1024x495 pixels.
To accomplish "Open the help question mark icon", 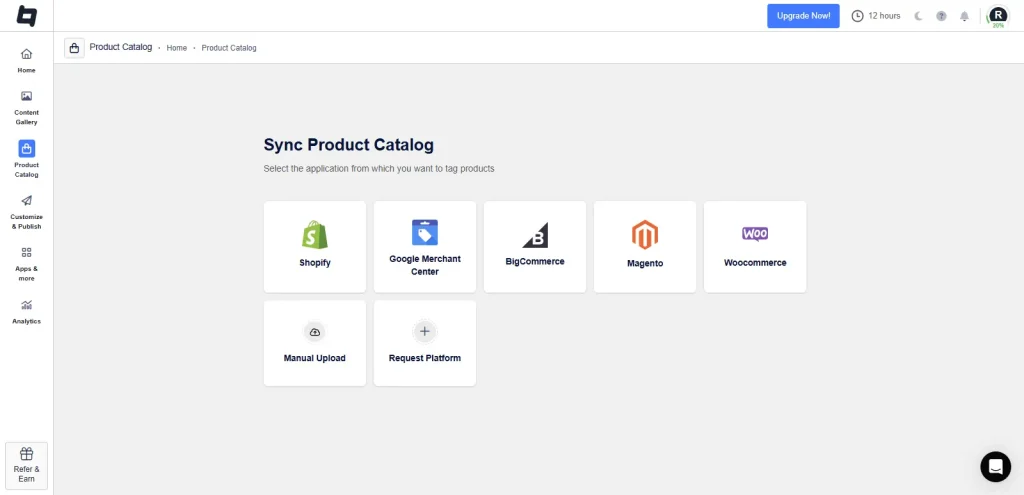I will 941,16.
